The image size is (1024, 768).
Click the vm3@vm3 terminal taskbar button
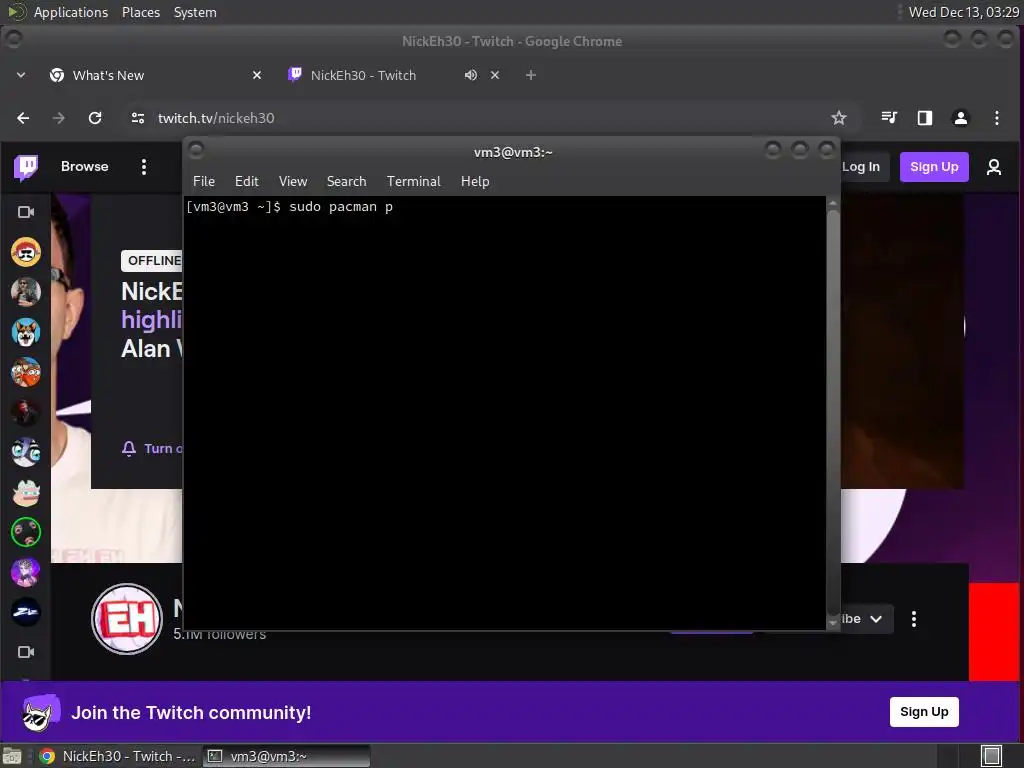[x=286, y=756]
